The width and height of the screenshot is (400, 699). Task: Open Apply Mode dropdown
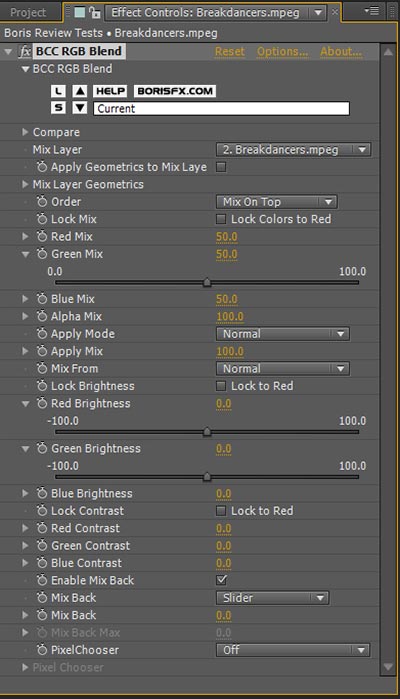point(283,334)
